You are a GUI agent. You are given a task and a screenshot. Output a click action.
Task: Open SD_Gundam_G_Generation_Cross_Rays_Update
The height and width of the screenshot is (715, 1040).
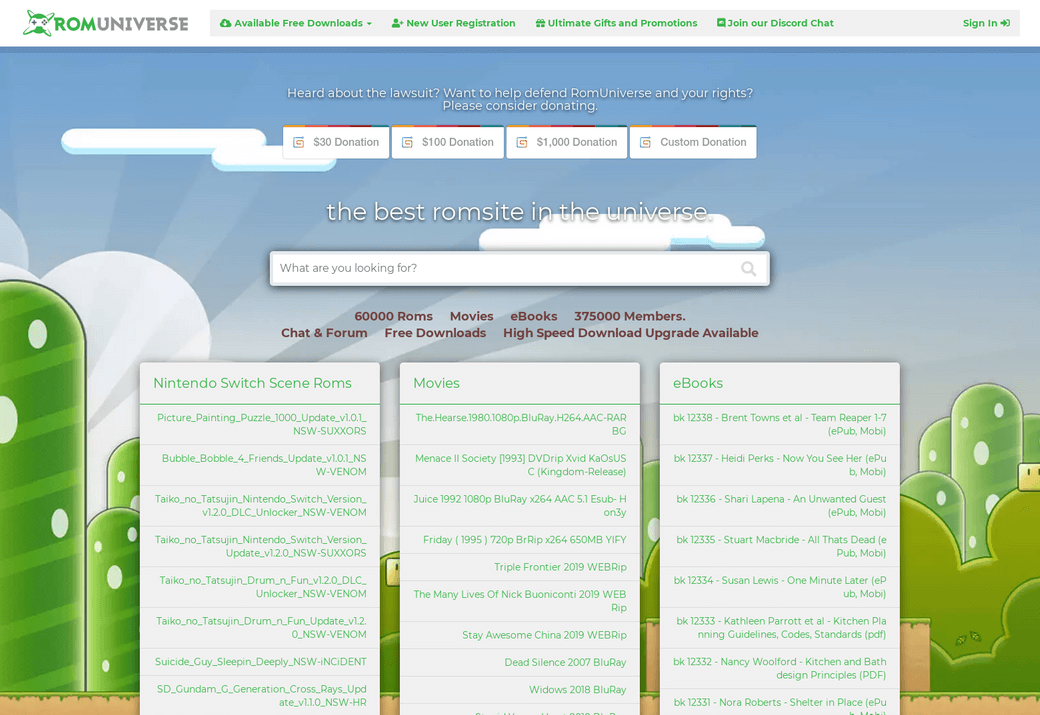point(260,695)
